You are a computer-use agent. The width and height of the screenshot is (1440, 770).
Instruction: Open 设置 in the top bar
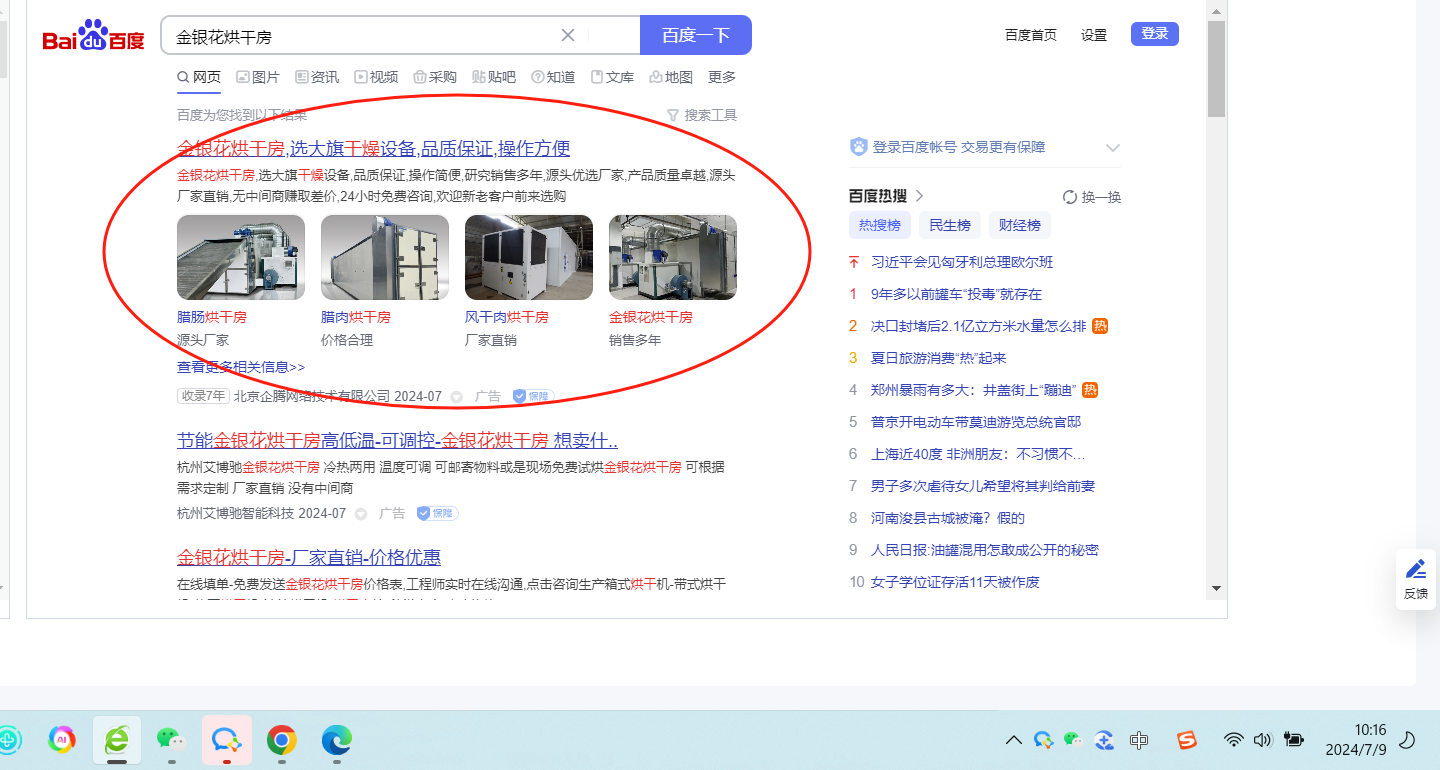(x=1094, y=35)
